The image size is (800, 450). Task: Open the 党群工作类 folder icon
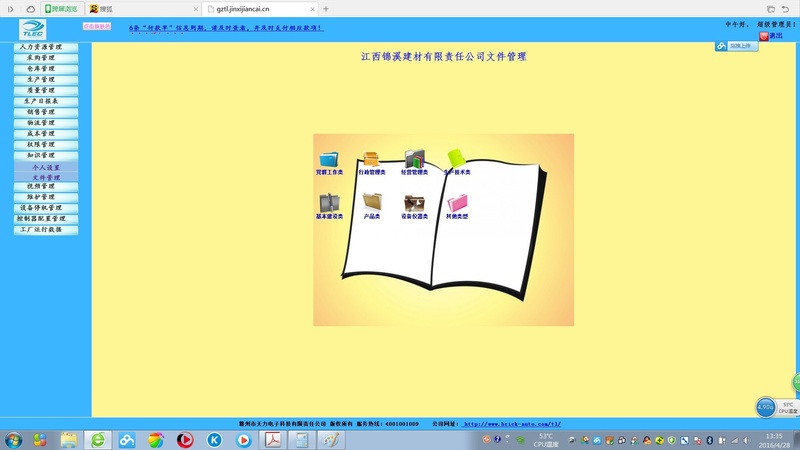[329, 159]
